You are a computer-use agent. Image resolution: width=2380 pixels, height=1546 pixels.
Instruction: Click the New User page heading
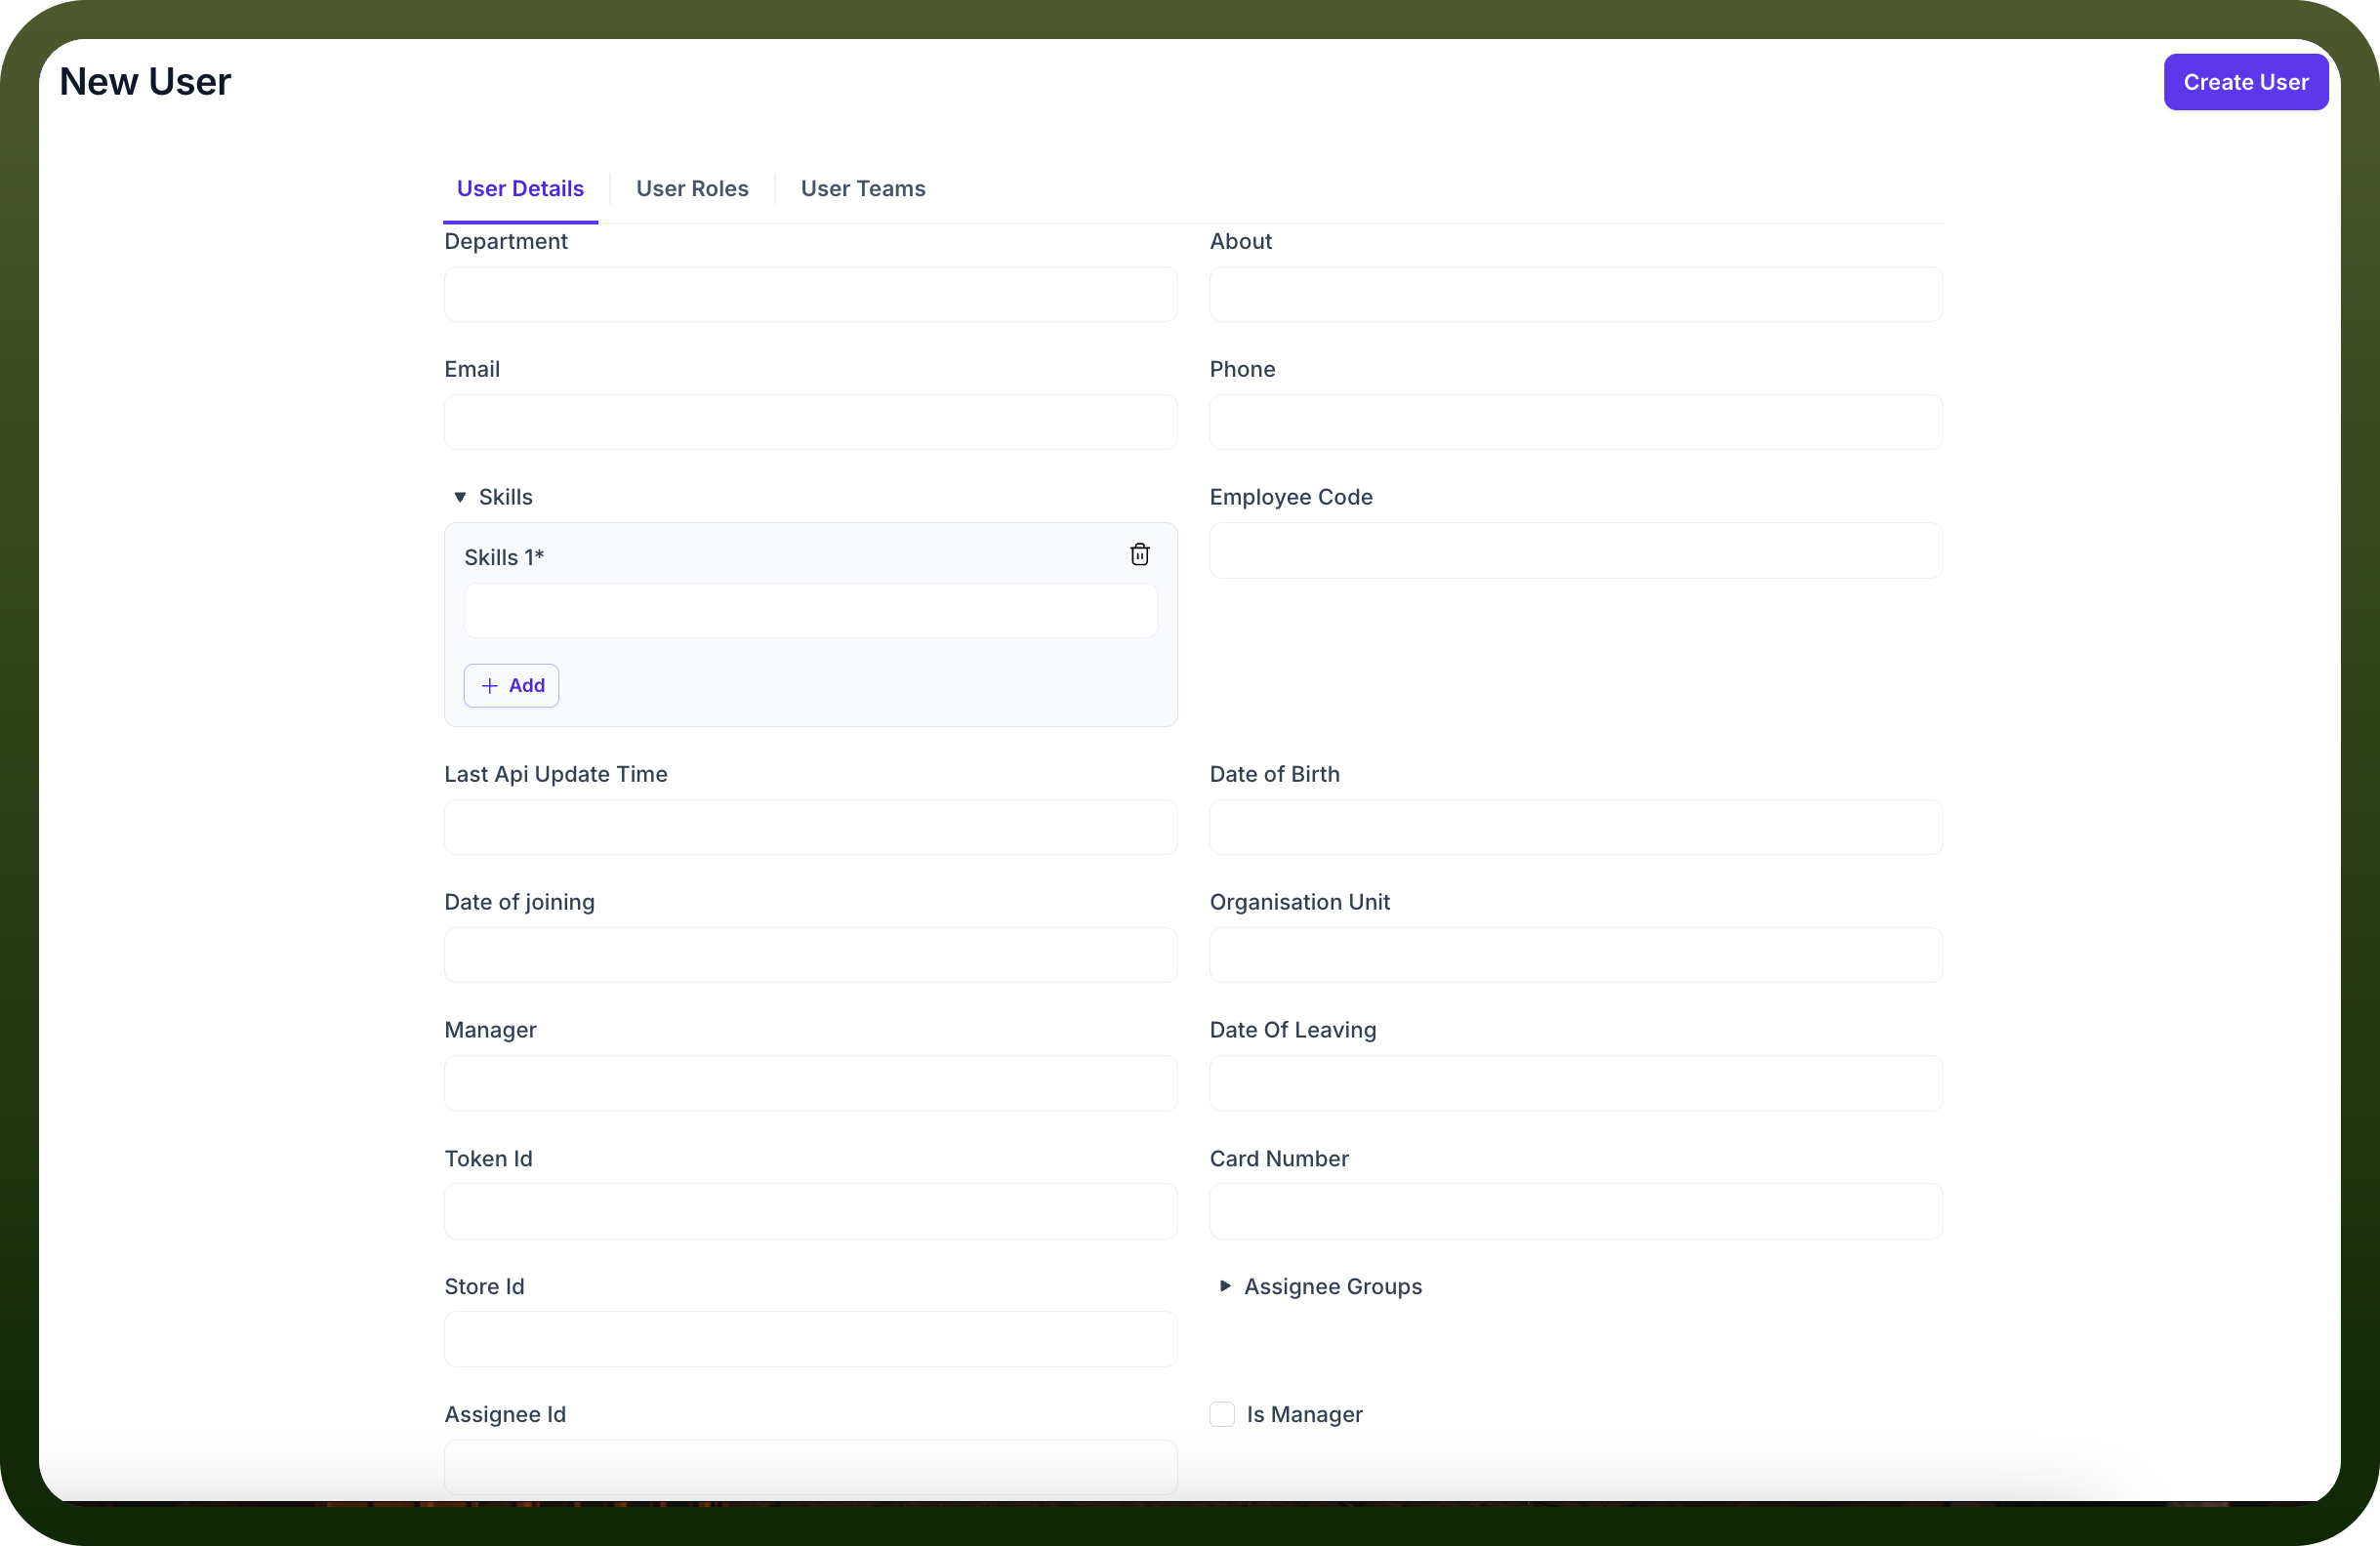point(145,82)
